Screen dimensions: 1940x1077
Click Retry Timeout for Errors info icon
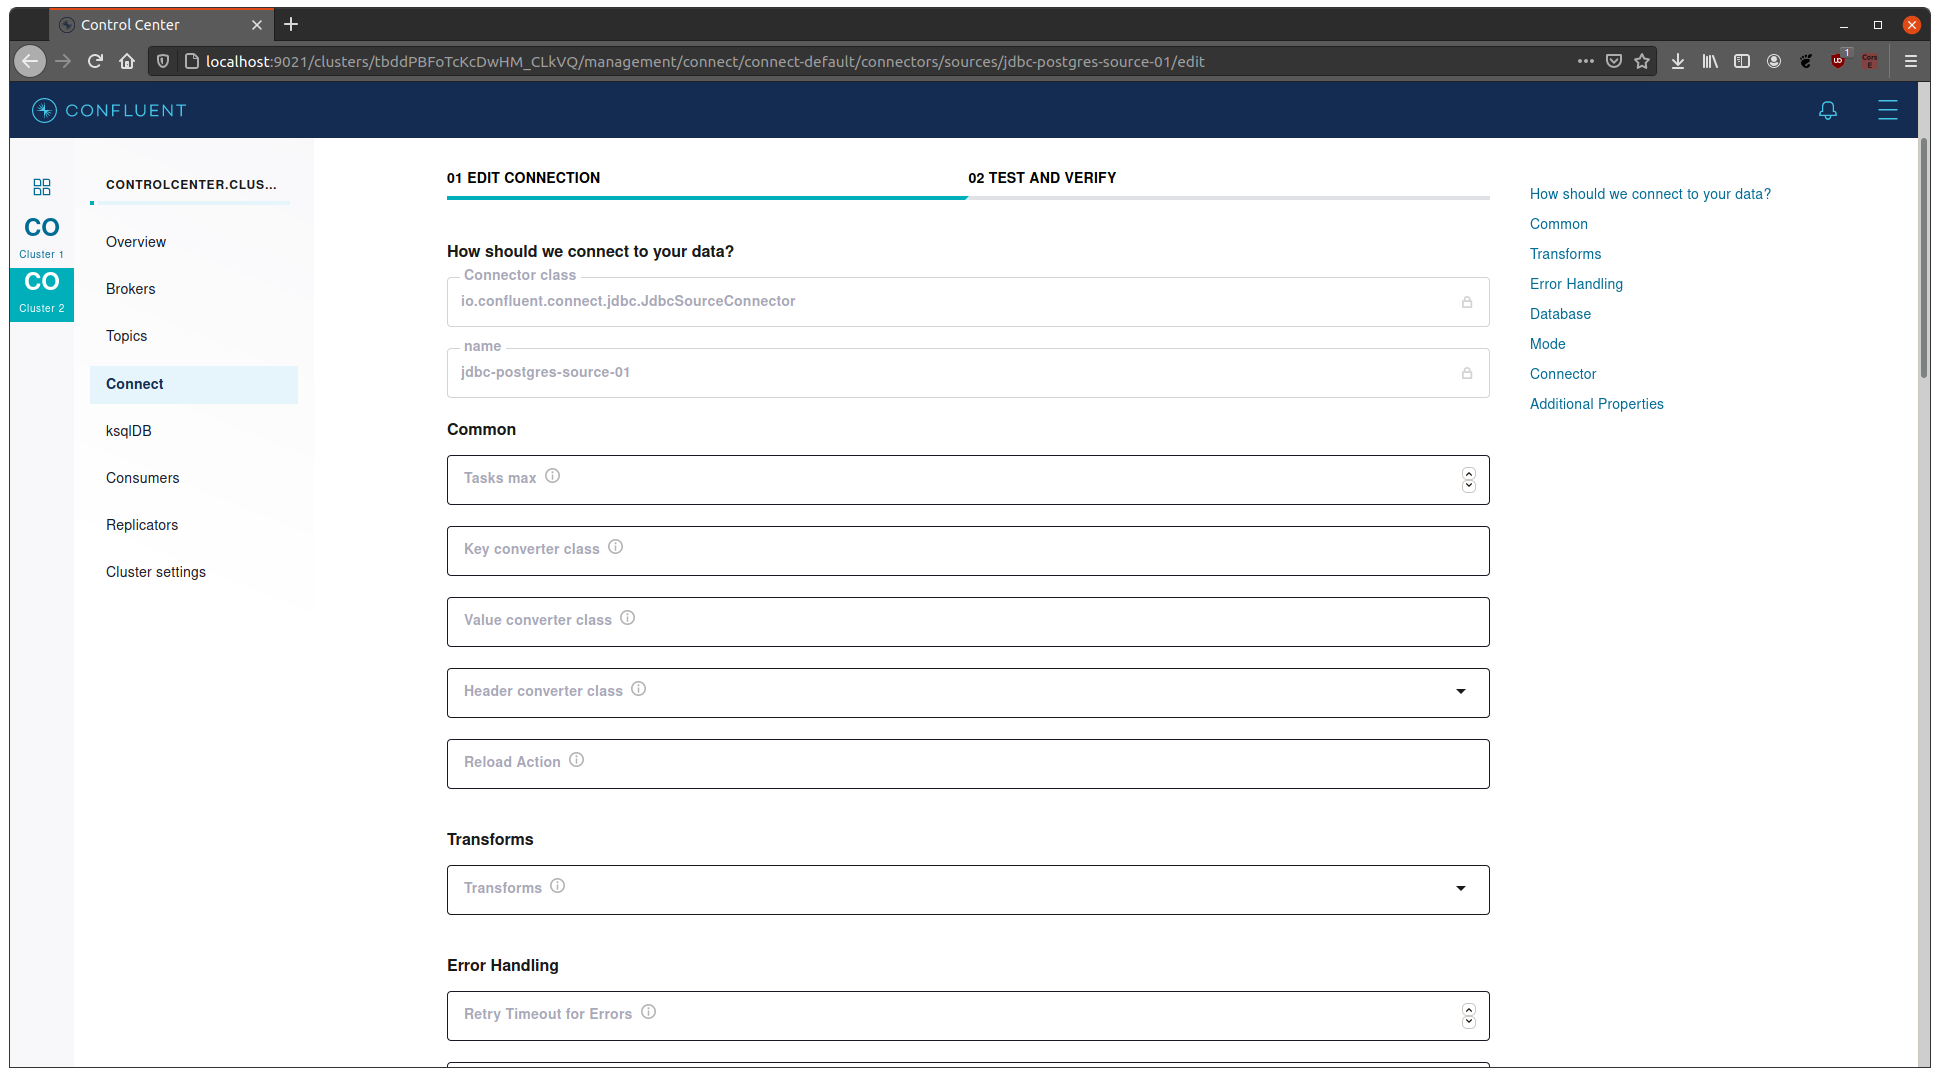click(x=649, y=1012)
